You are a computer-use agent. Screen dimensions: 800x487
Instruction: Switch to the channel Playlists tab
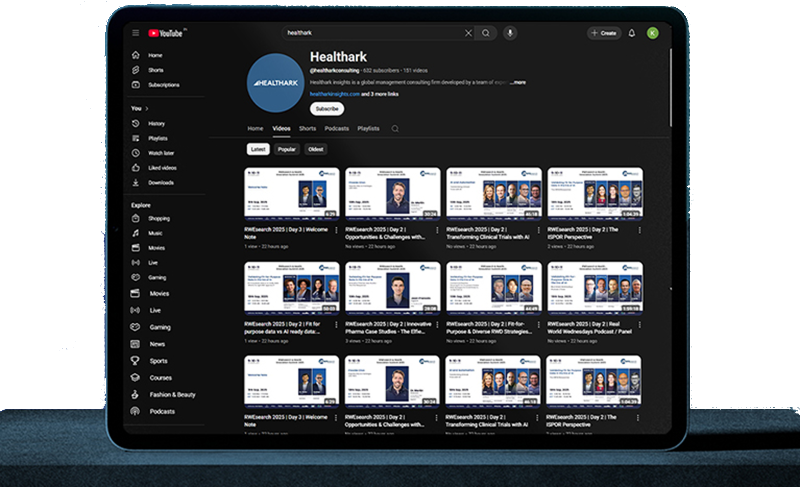(x=368, y=129)
